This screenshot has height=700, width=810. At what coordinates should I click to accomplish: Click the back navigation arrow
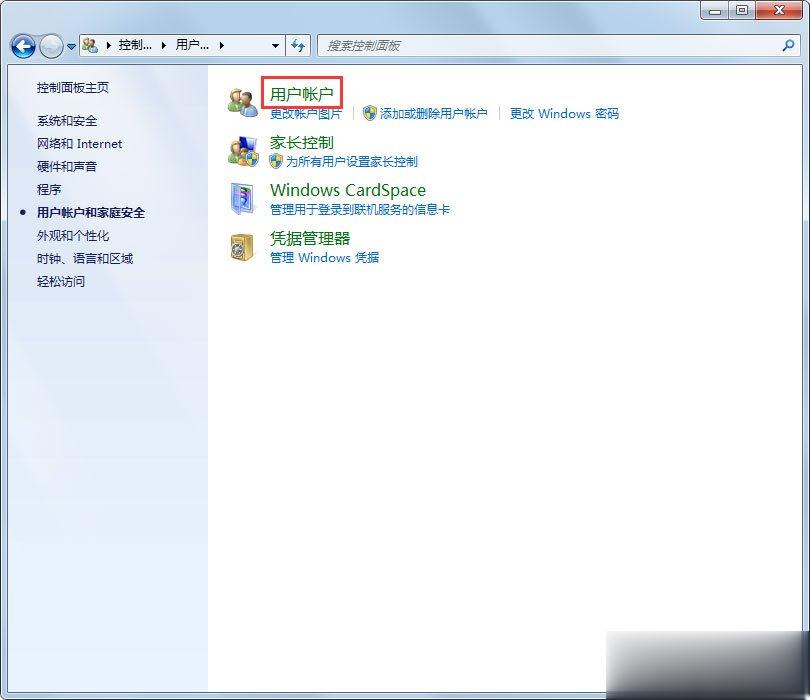(23, 46)
